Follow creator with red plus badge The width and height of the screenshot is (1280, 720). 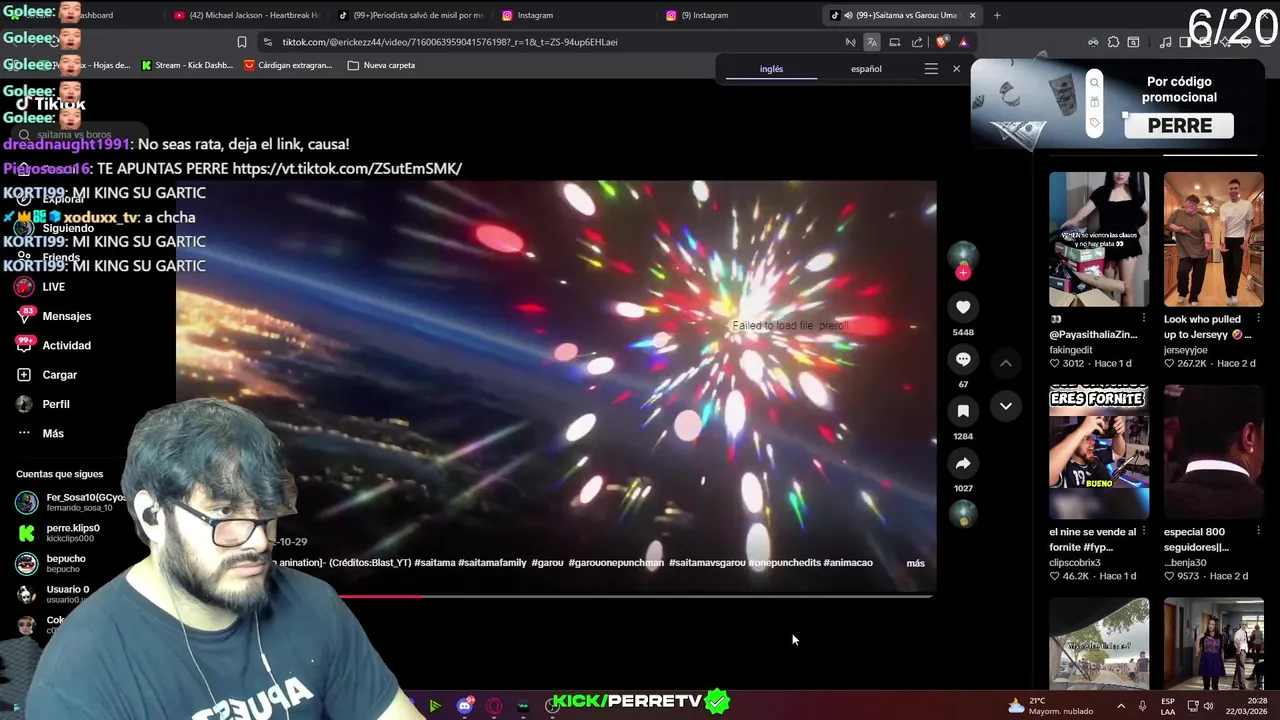(963, 272)
